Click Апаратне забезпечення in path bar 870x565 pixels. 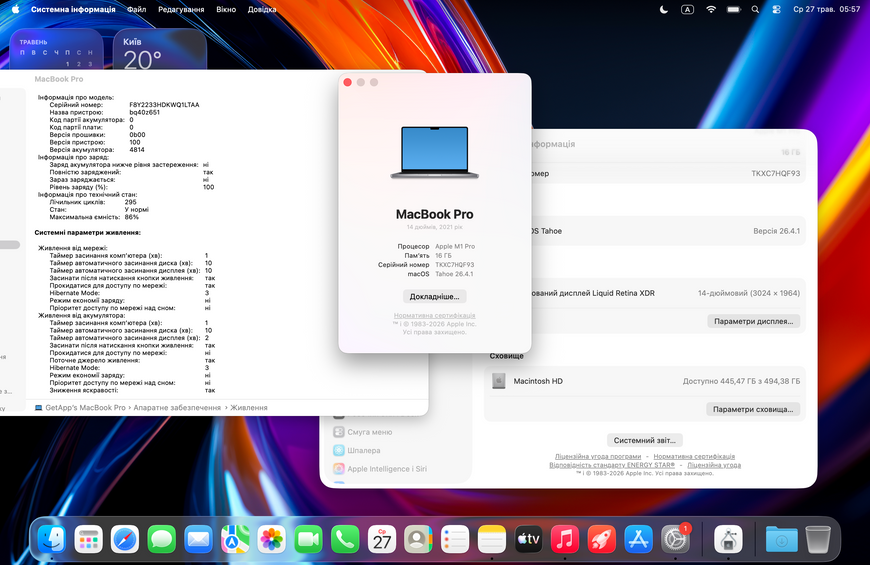click(x=177, y=407)
